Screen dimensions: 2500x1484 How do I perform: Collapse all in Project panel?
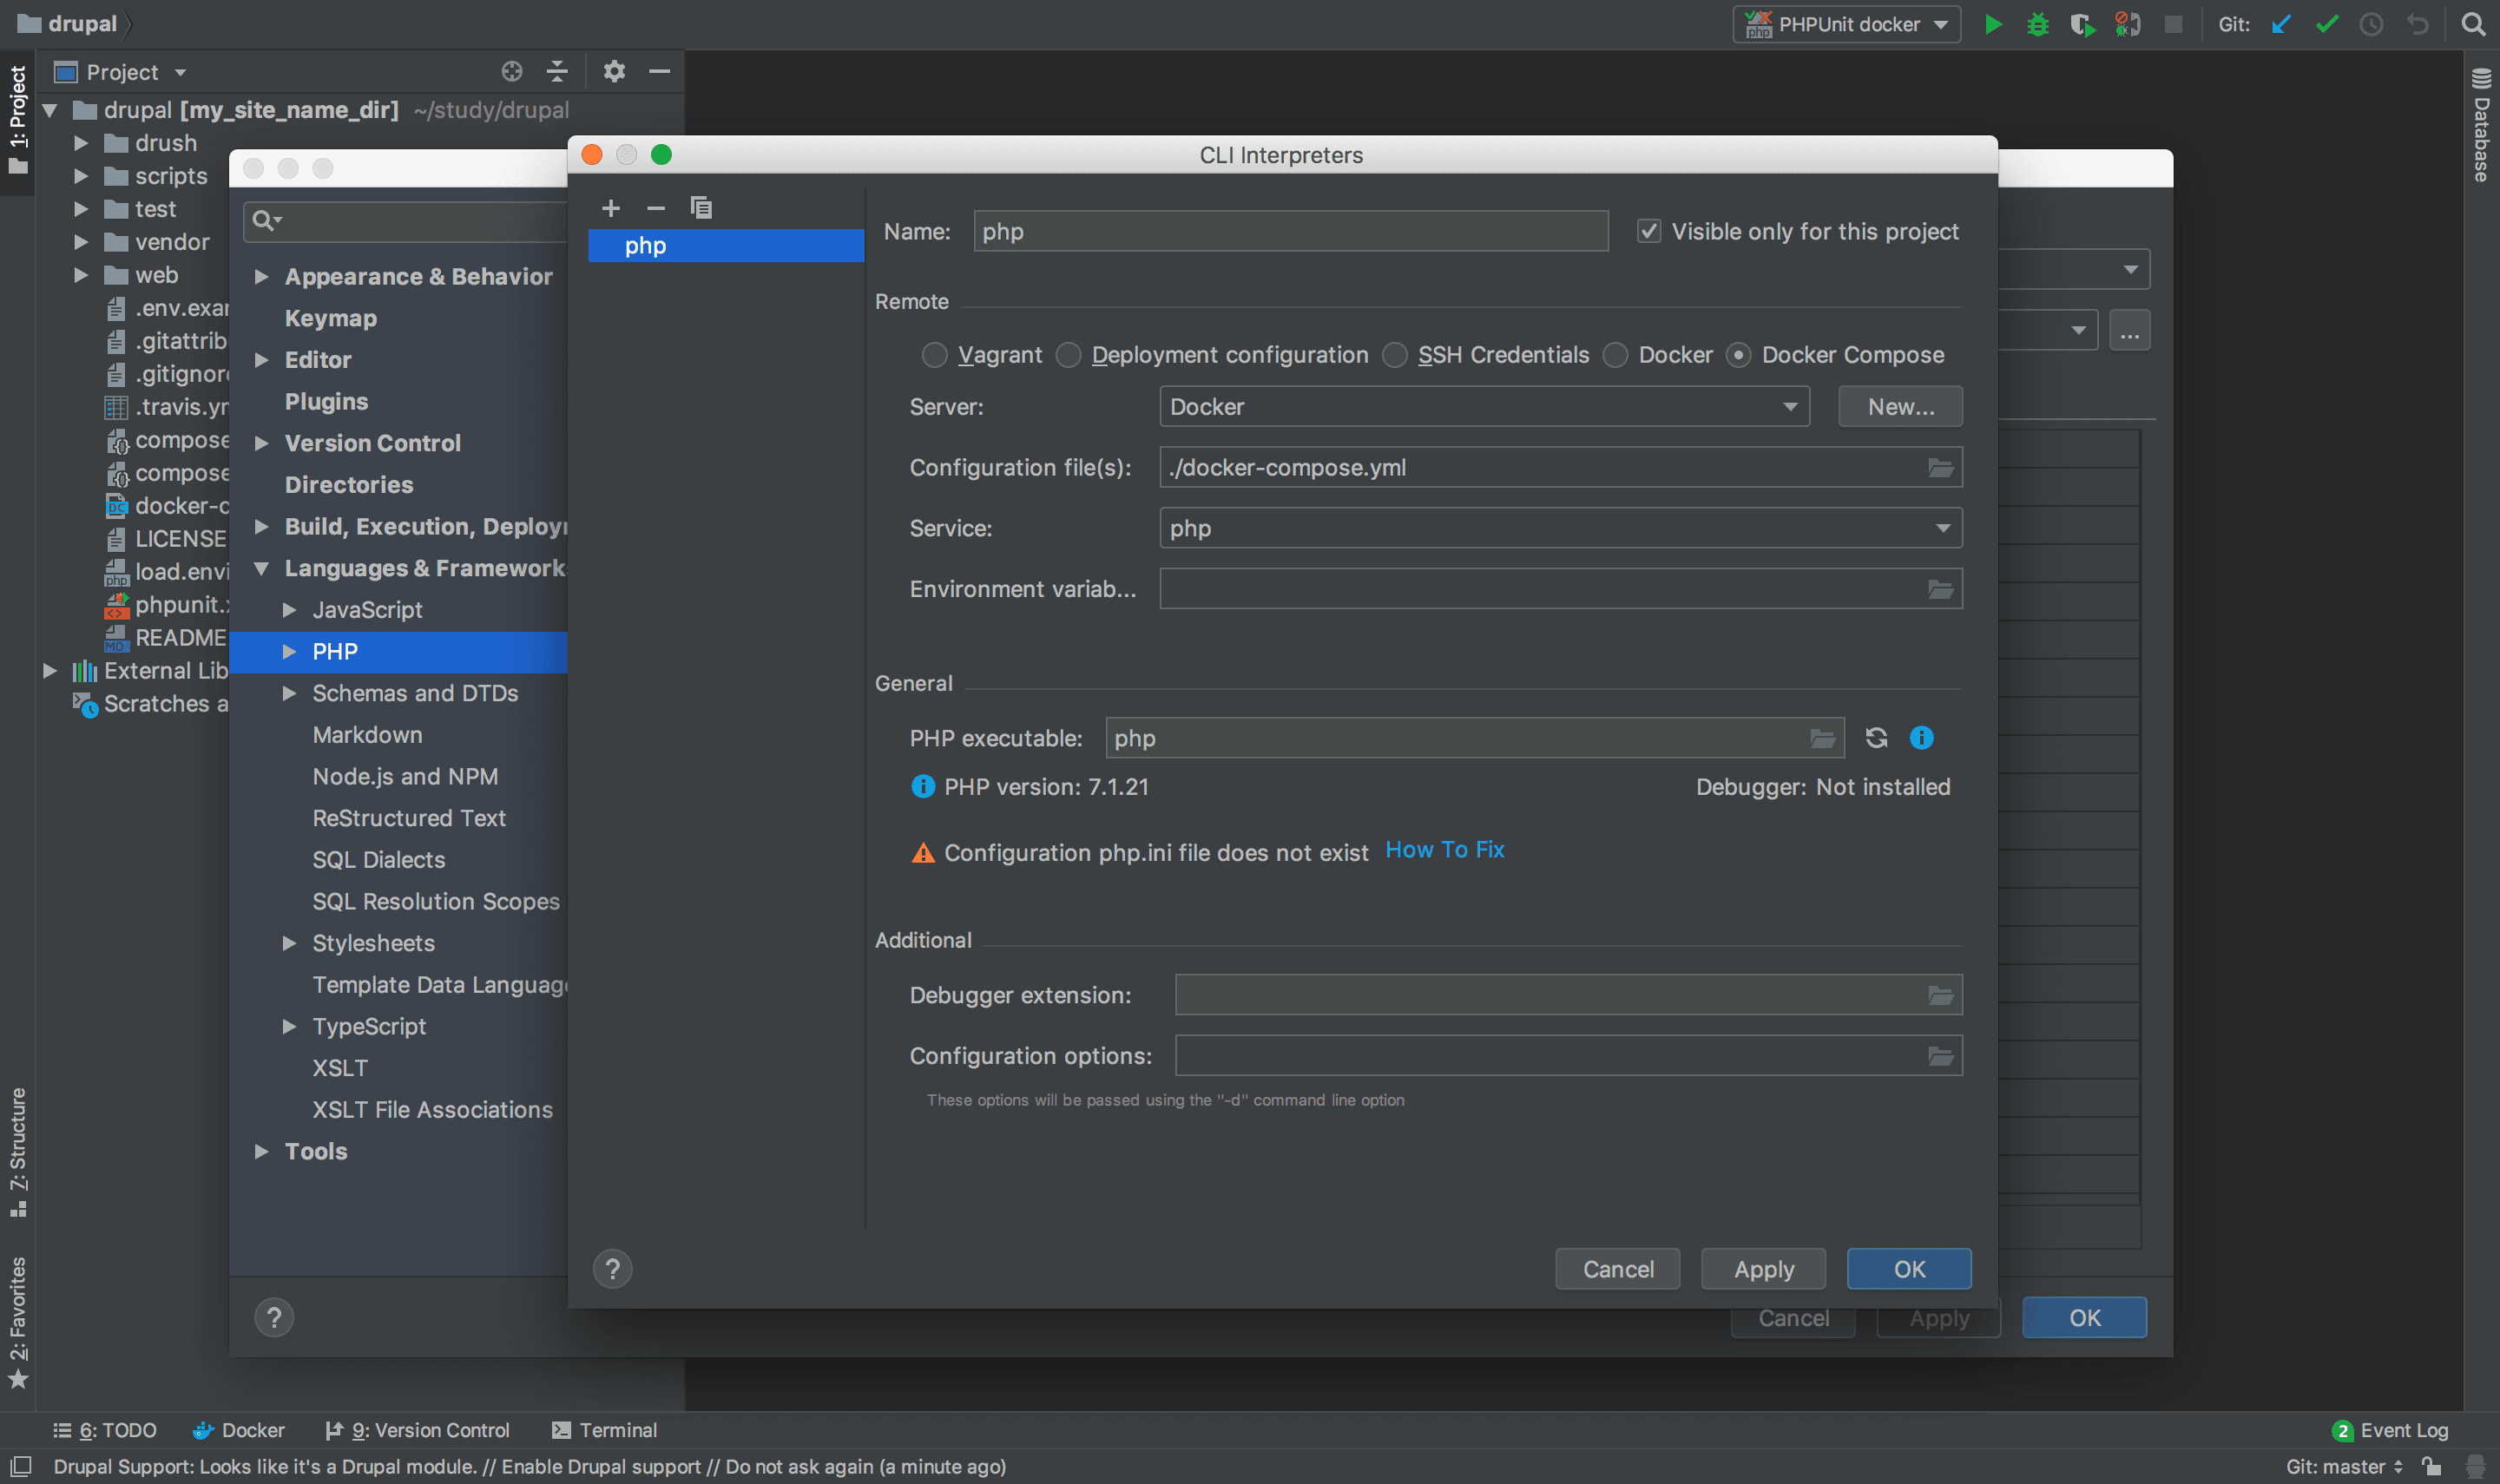557,71
